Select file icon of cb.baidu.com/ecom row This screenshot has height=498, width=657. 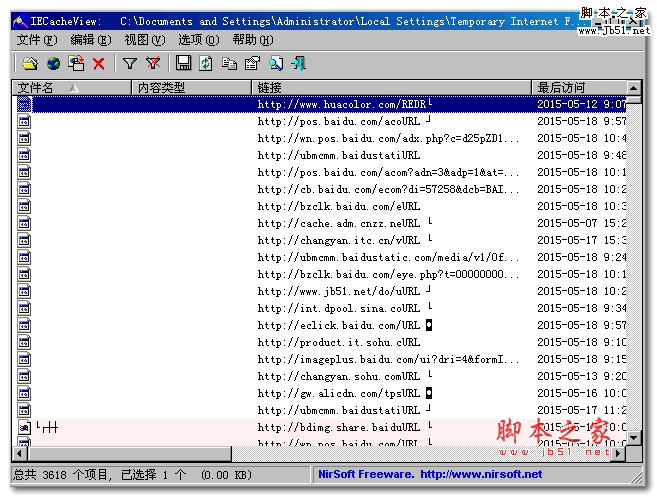pos(24,189)
